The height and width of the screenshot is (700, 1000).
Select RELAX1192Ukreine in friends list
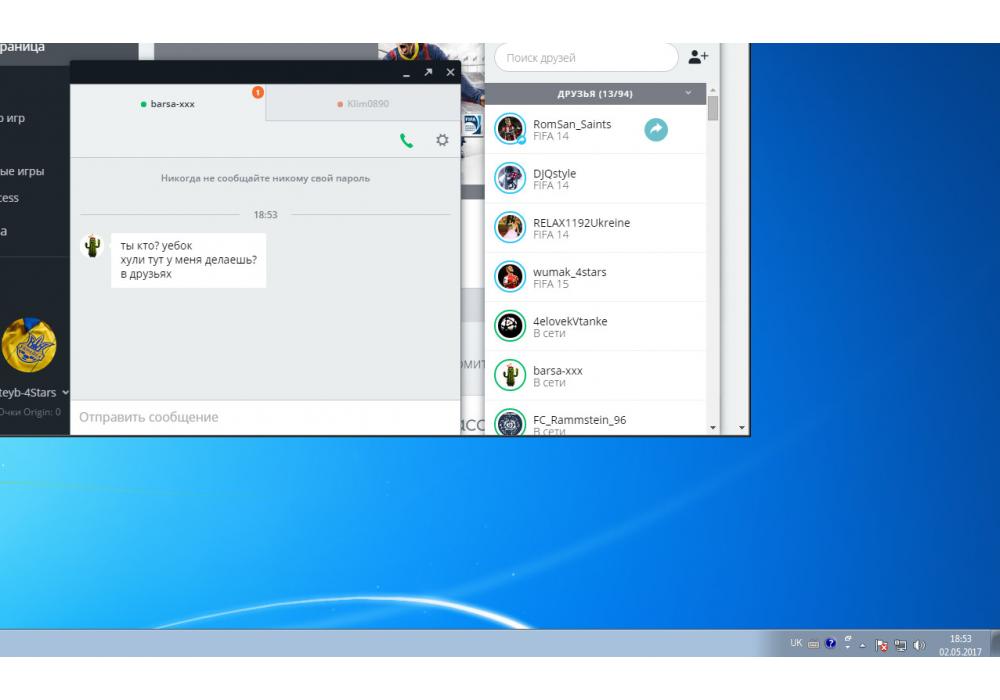pos(581,227)
